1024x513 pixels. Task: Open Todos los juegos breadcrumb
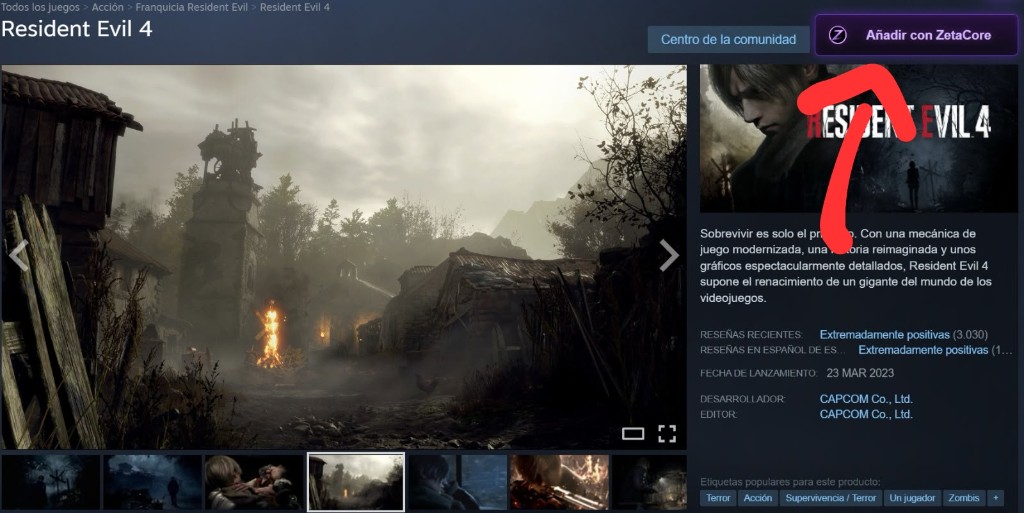tap(40, 7)
